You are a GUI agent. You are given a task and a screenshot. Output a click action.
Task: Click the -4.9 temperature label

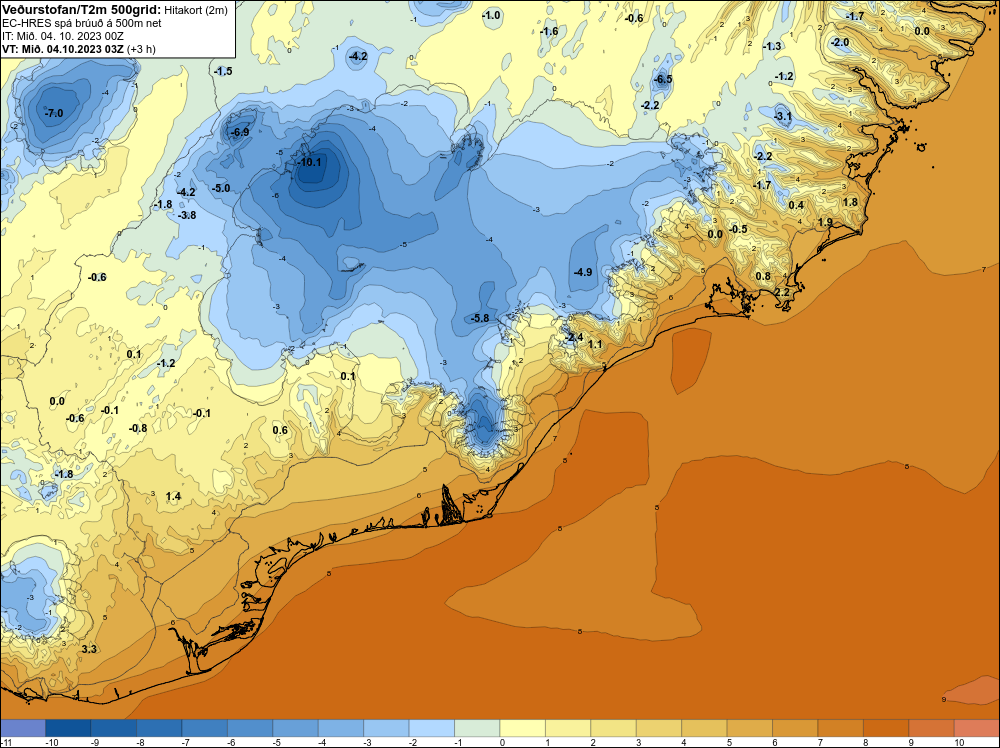click(x=583, y=272)
